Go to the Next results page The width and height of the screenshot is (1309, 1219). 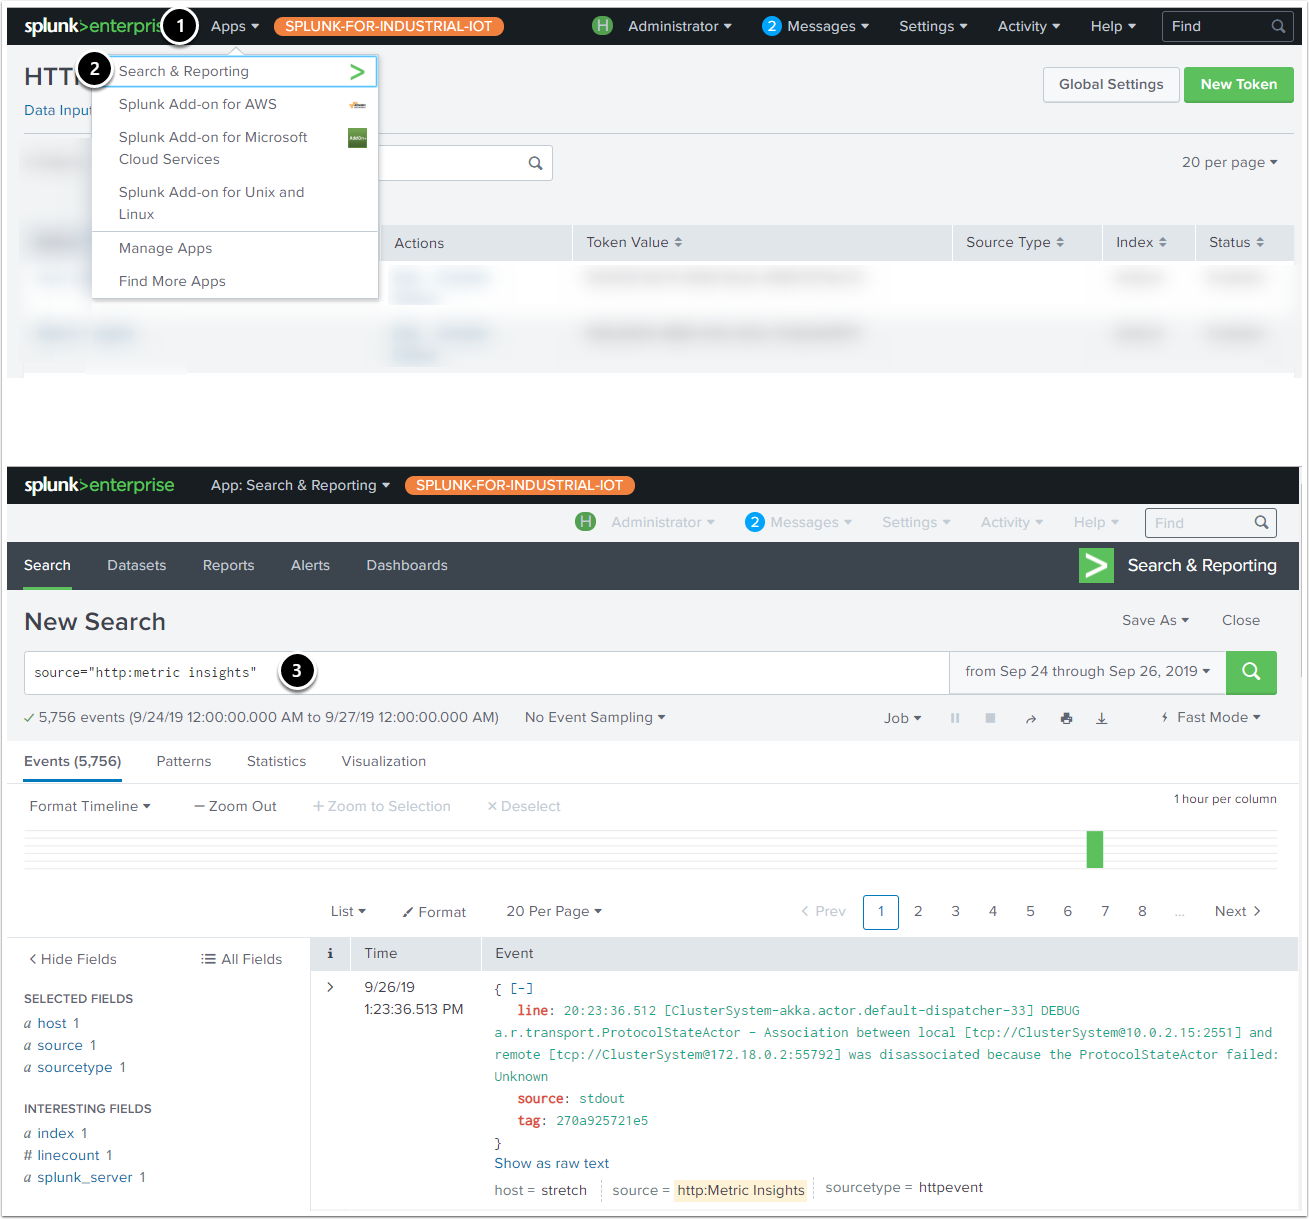[1238, 911]
